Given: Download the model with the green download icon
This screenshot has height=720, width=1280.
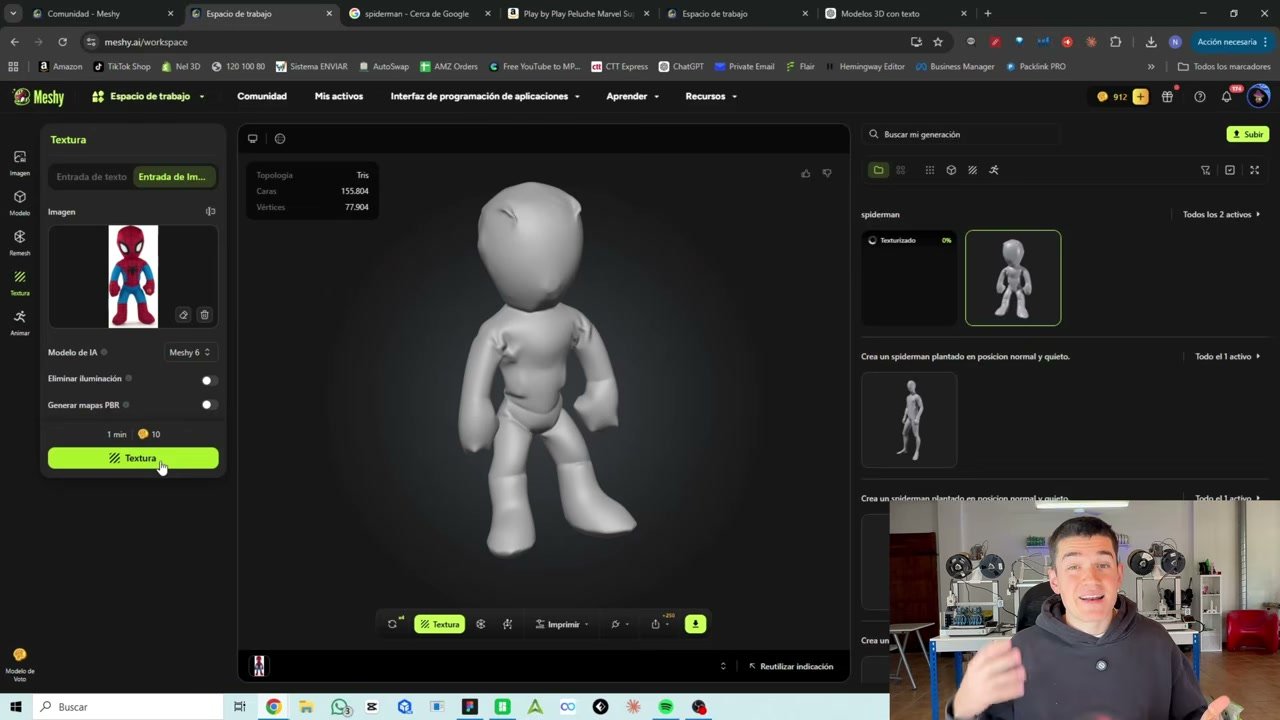Looking at the screenshot, I should [x=695, y=624].
